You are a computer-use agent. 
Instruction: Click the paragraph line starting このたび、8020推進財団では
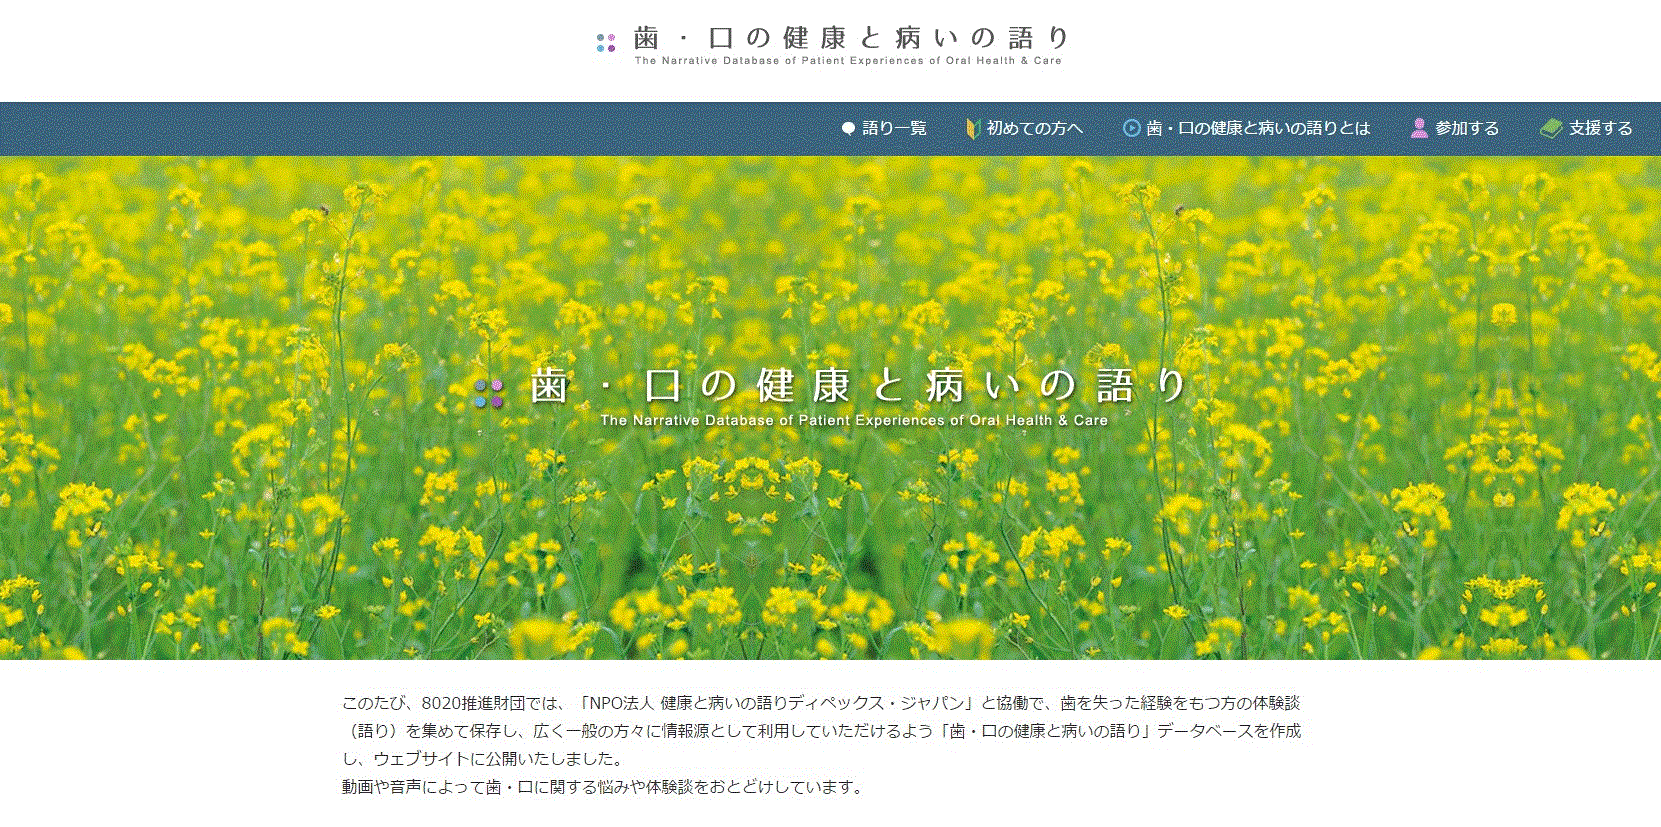(x=821, y=703)
